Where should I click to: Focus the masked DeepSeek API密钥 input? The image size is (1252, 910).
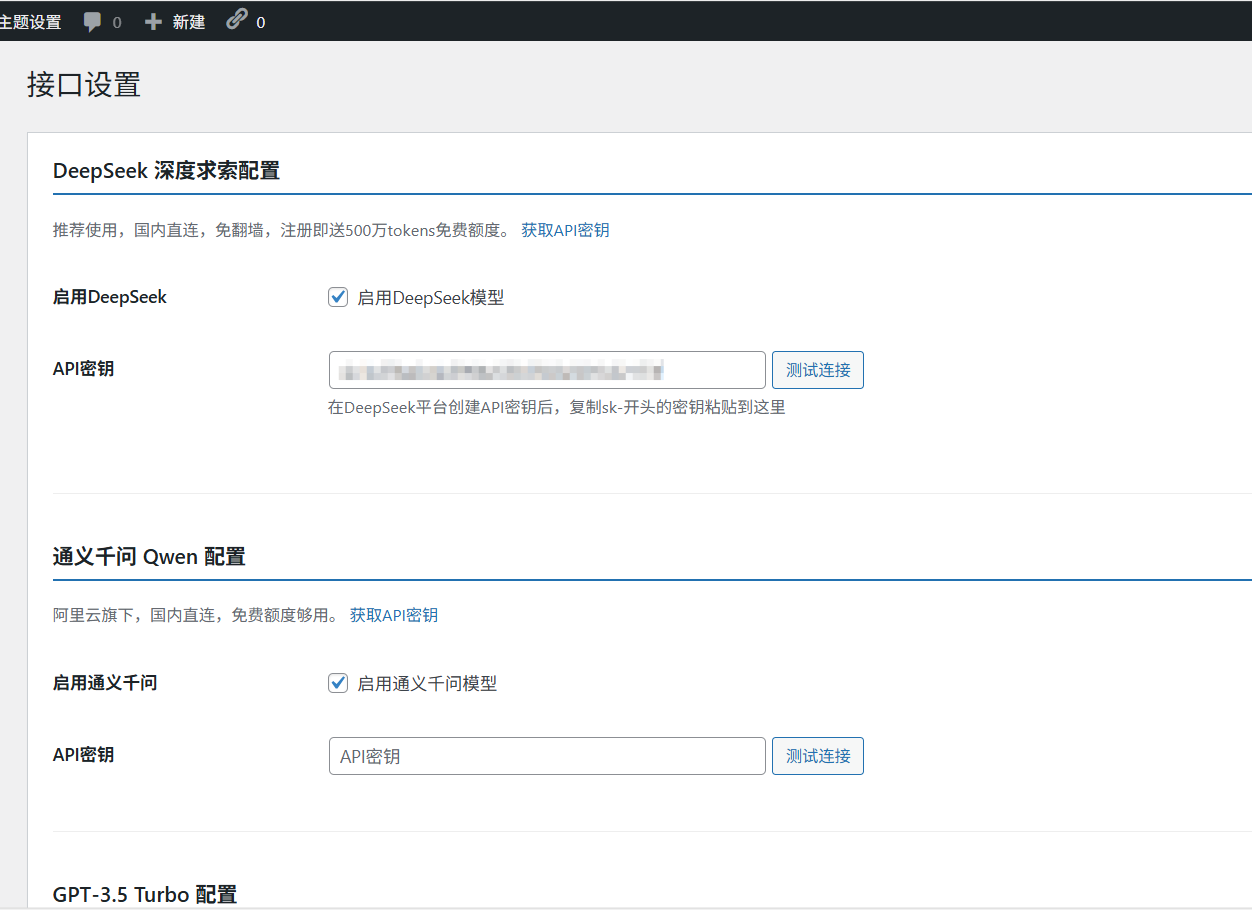pyautogui.click(x=547, y=369)
